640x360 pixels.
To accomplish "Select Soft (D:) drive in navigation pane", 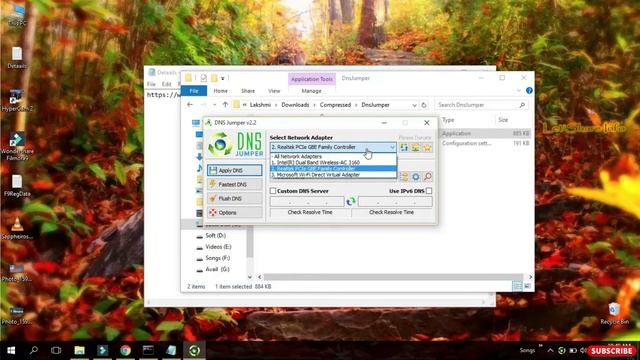I will pyautogui.click(x=216, y=236).
